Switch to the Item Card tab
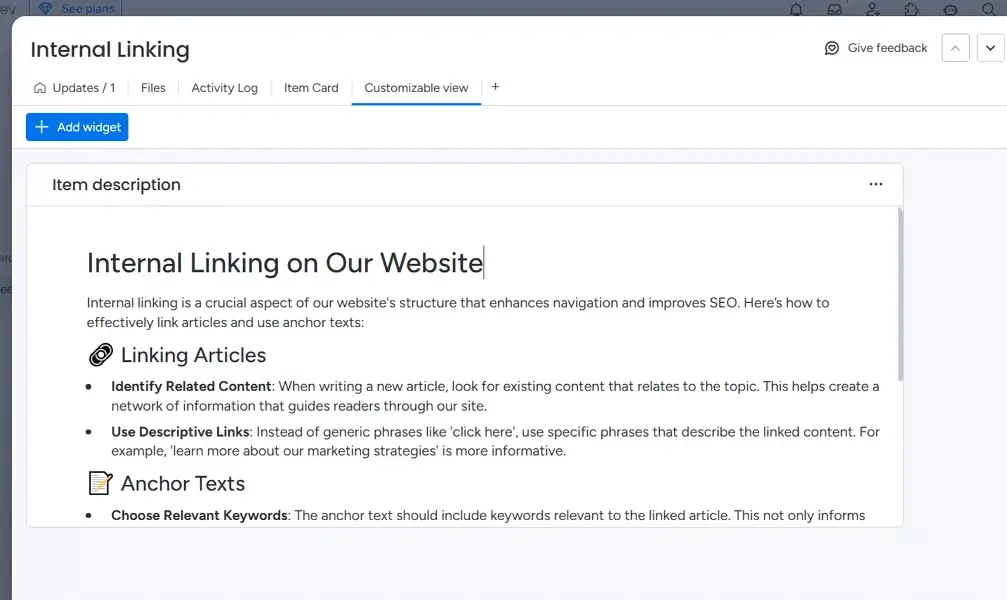Image resolution: width=1007 pixels, height=600 pixels. (x=310, y=88)
